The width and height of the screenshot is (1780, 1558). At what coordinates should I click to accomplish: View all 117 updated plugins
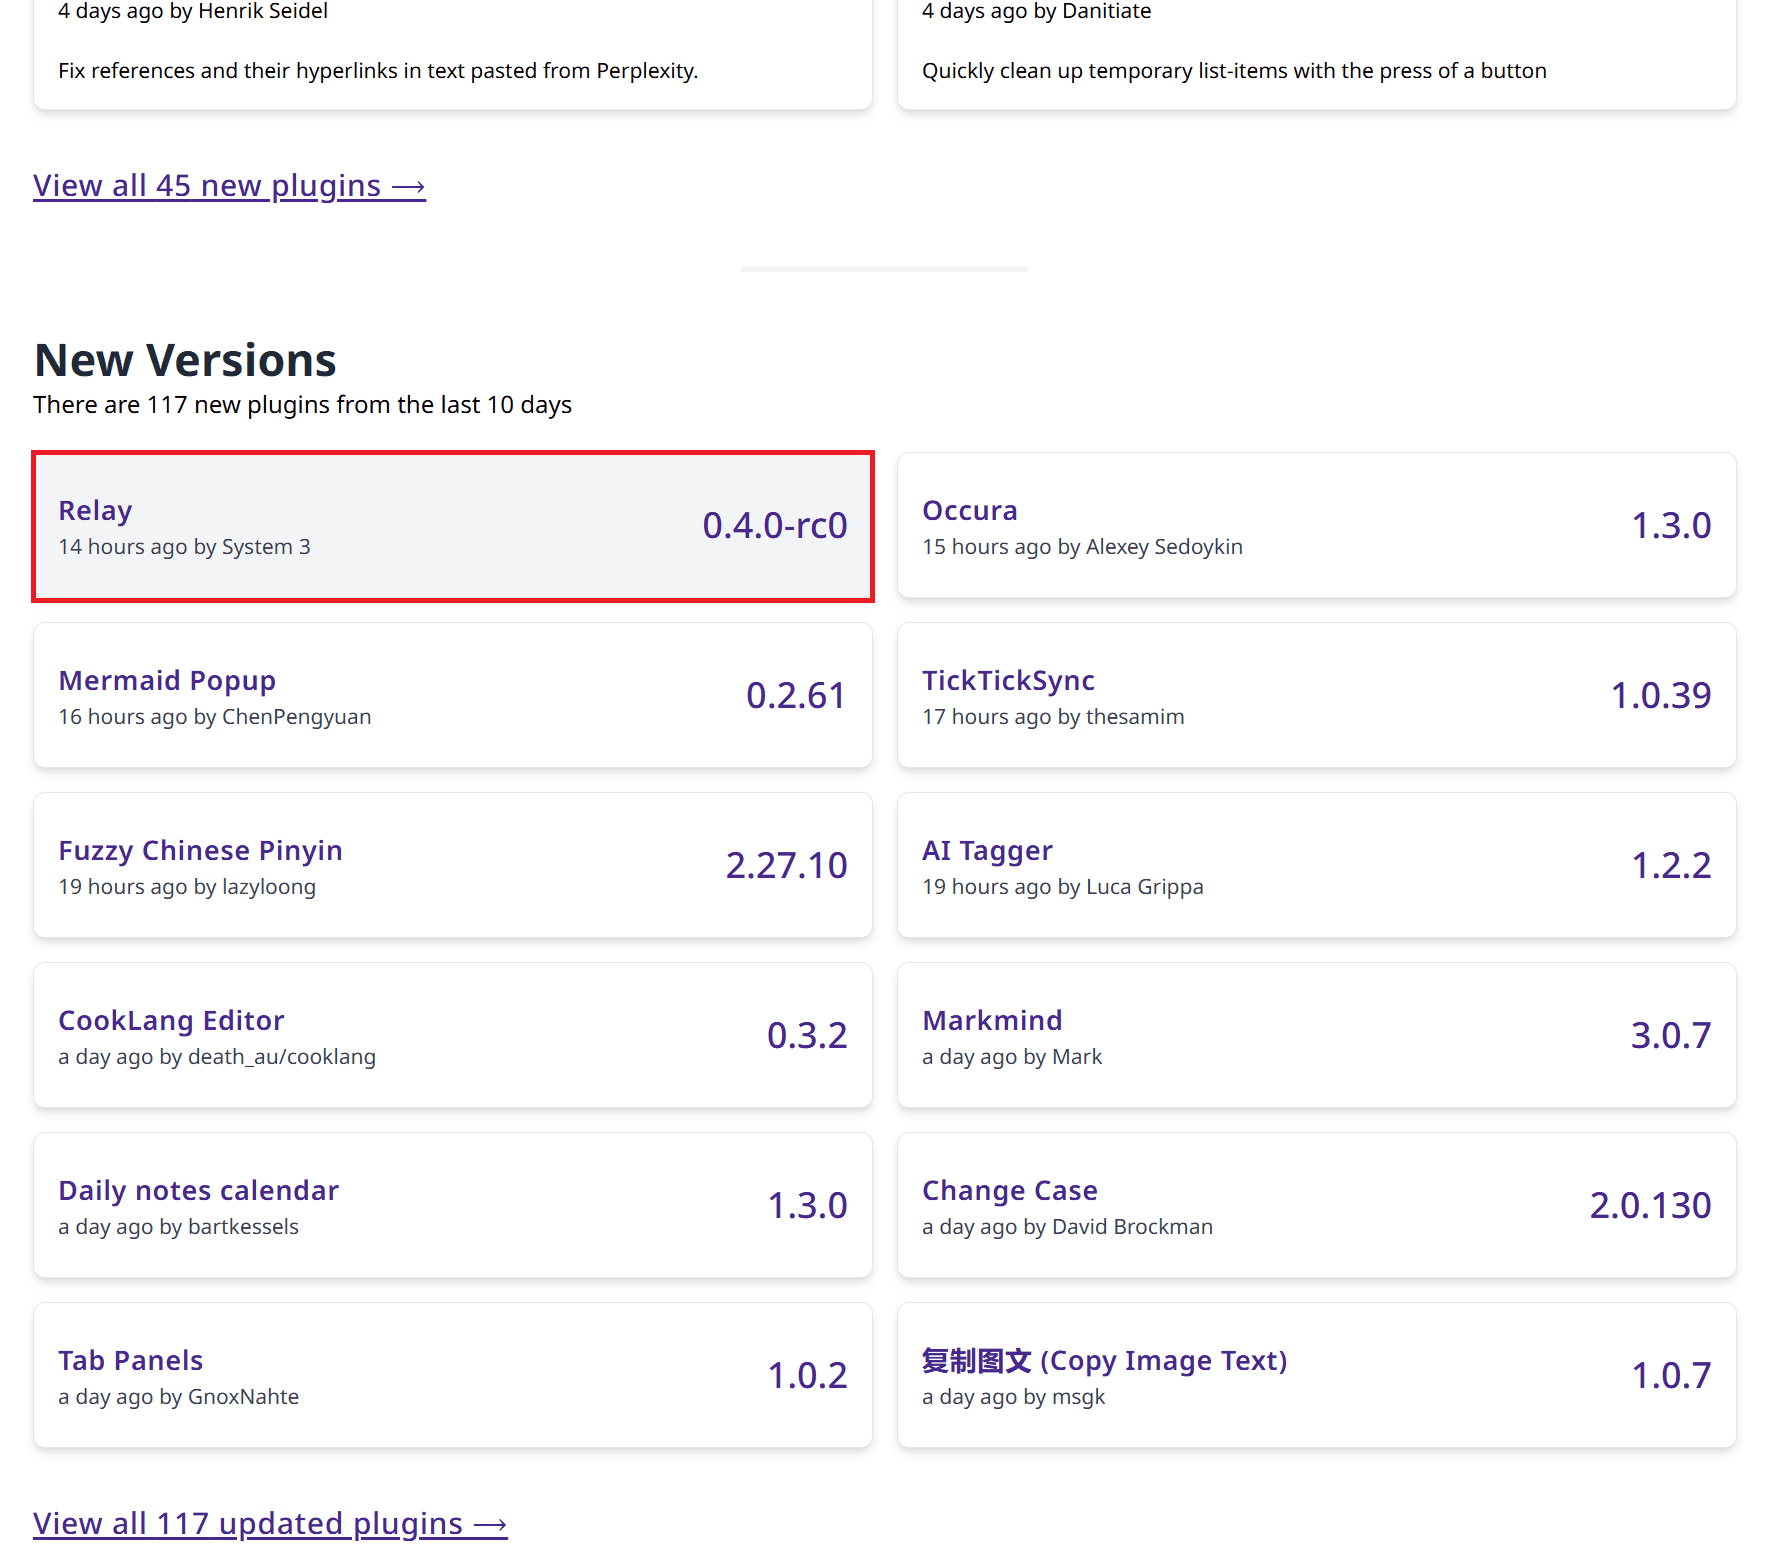pos(270,1523)
